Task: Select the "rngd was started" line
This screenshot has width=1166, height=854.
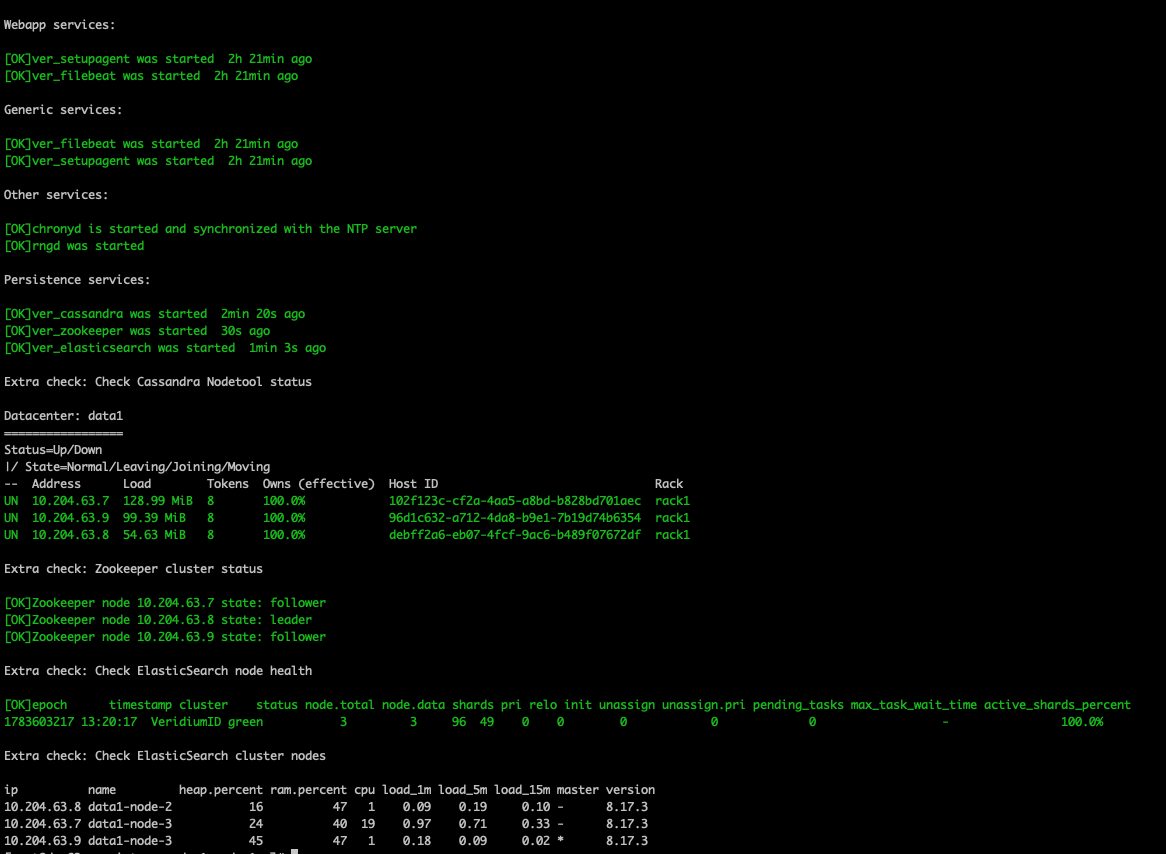Action: click(74, 246)
